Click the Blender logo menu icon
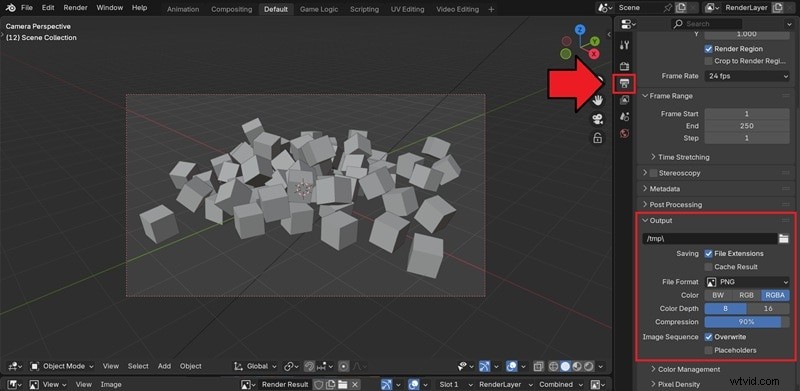The width and height of the screenshot is (800, 391). click(10, 8)
